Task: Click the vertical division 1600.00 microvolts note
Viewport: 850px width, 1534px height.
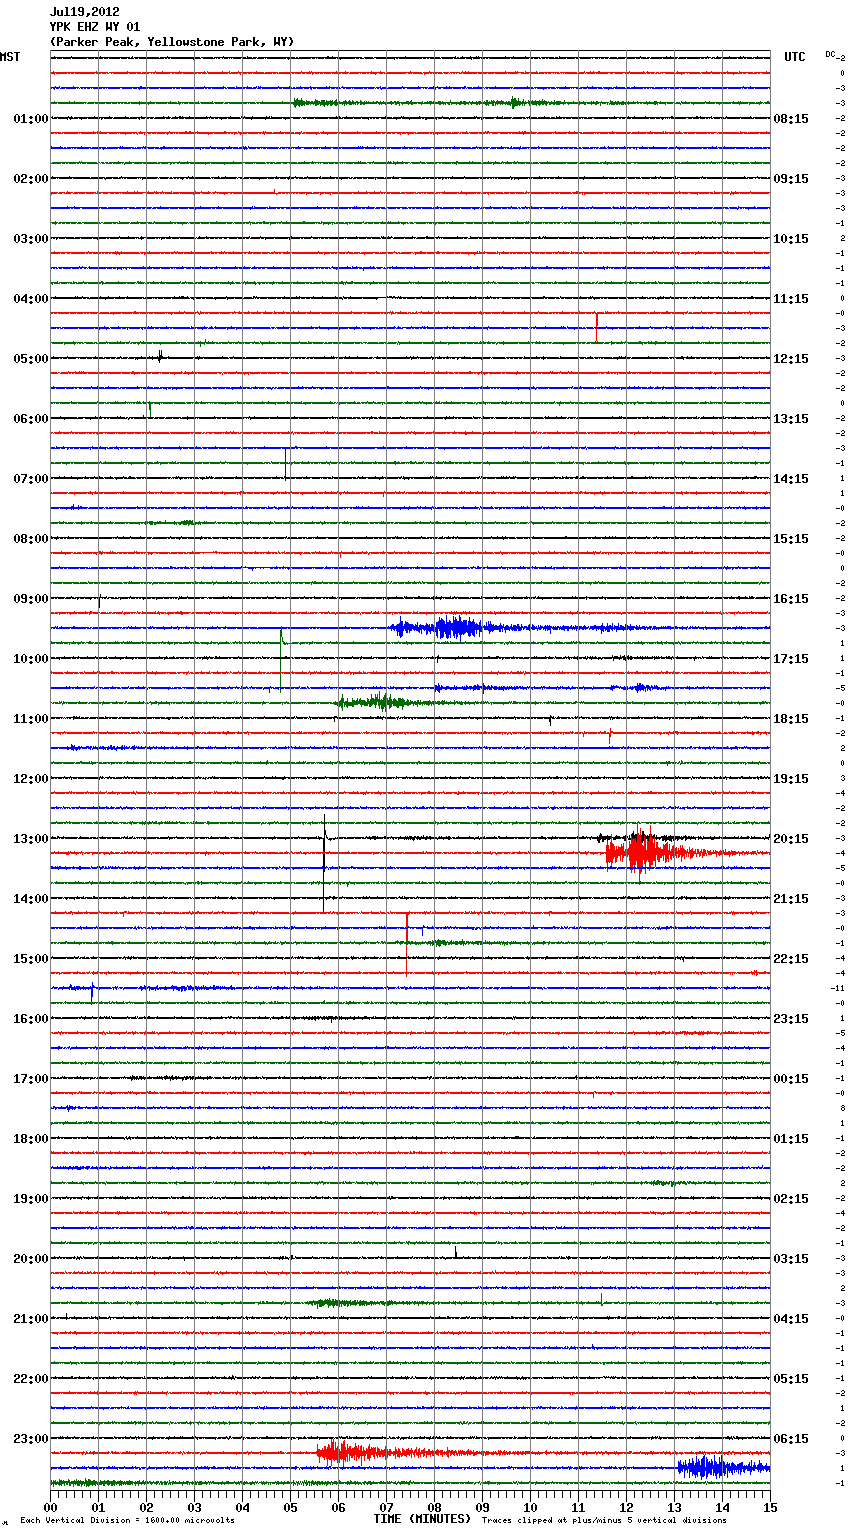Action: pos(127,1521)
